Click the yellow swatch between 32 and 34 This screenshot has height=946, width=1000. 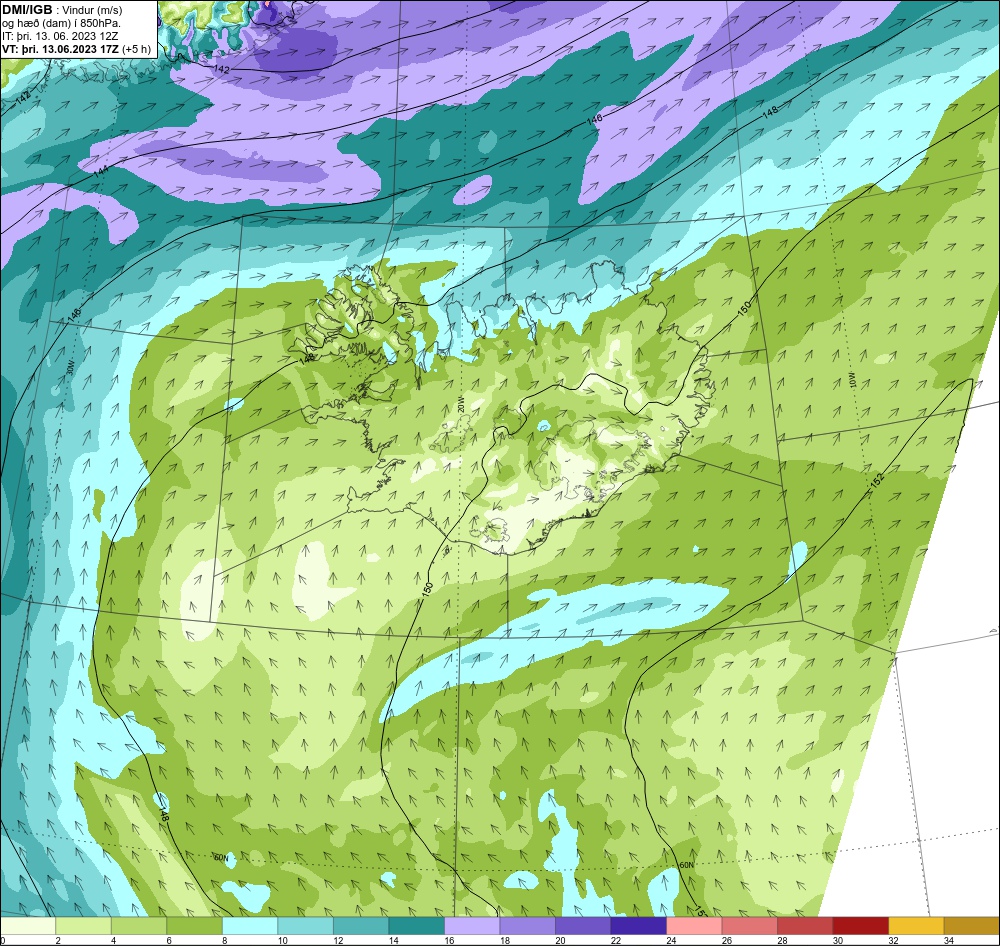916,925
